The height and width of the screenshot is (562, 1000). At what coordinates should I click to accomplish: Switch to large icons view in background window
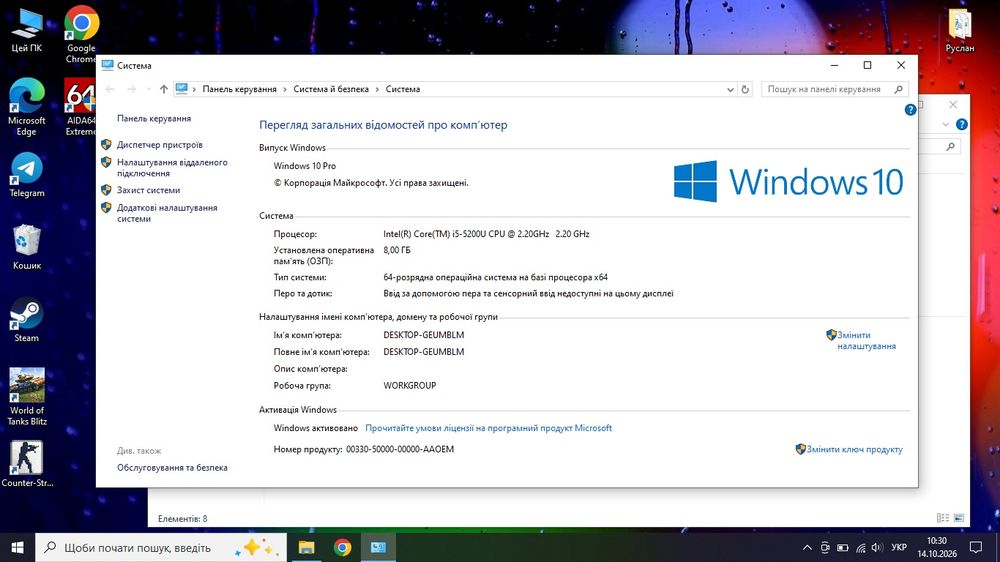[959, 518]
